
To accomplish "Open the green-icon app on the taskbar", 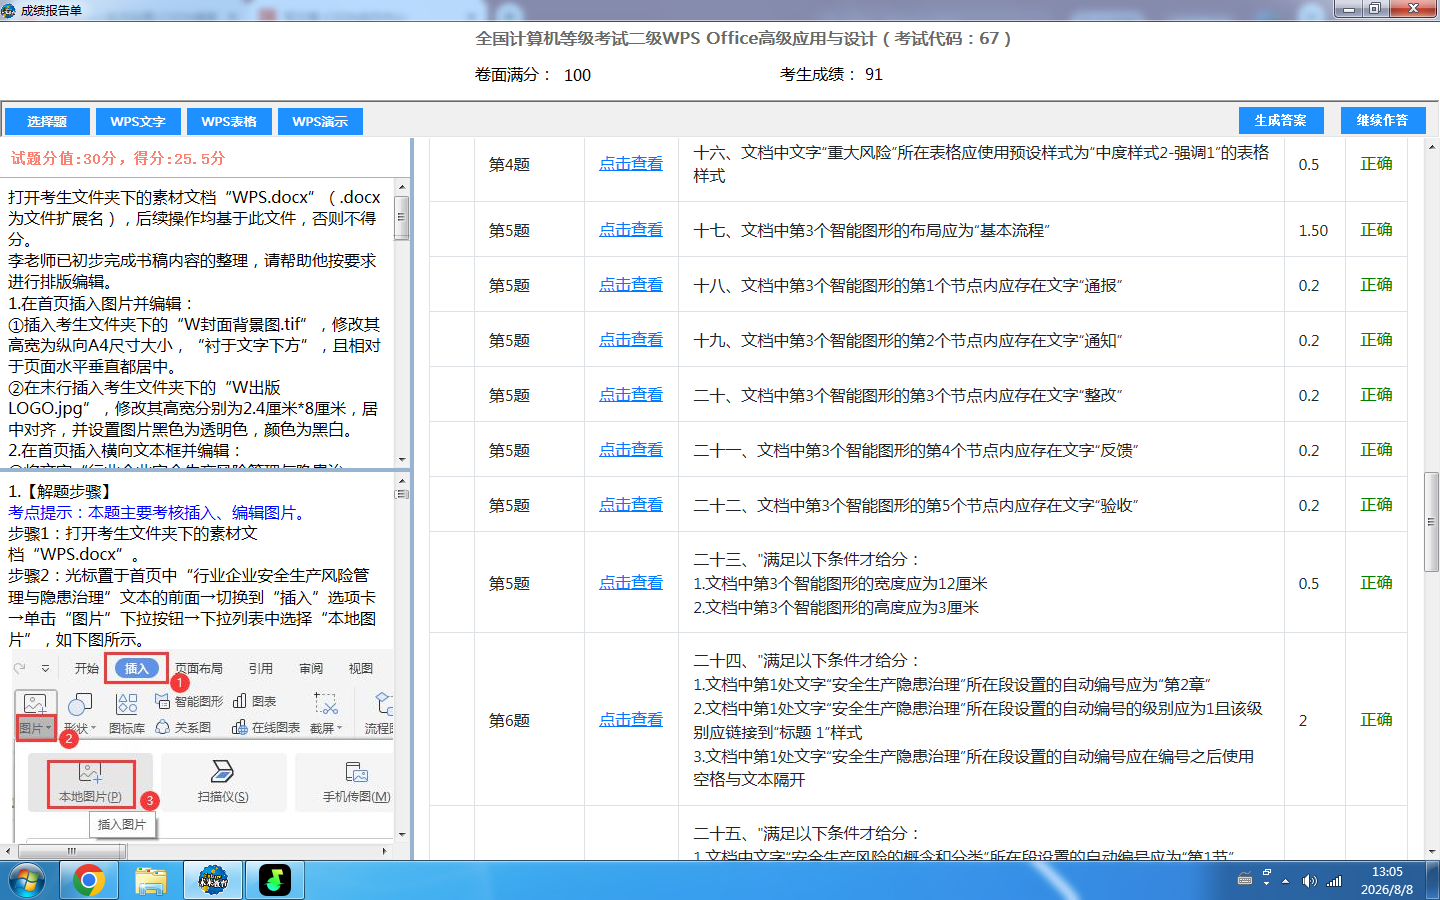I will [x=275, y=880].
